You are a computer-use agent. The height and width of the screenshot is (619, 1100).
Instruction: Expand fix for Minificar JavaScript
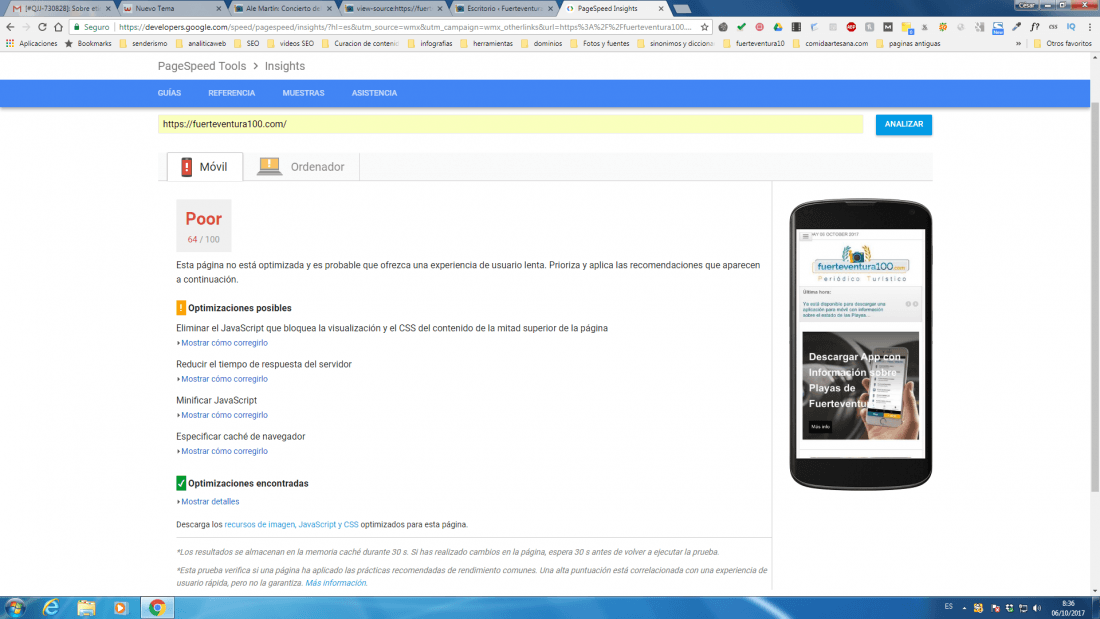pyautogui.click(x=224, y=415)
